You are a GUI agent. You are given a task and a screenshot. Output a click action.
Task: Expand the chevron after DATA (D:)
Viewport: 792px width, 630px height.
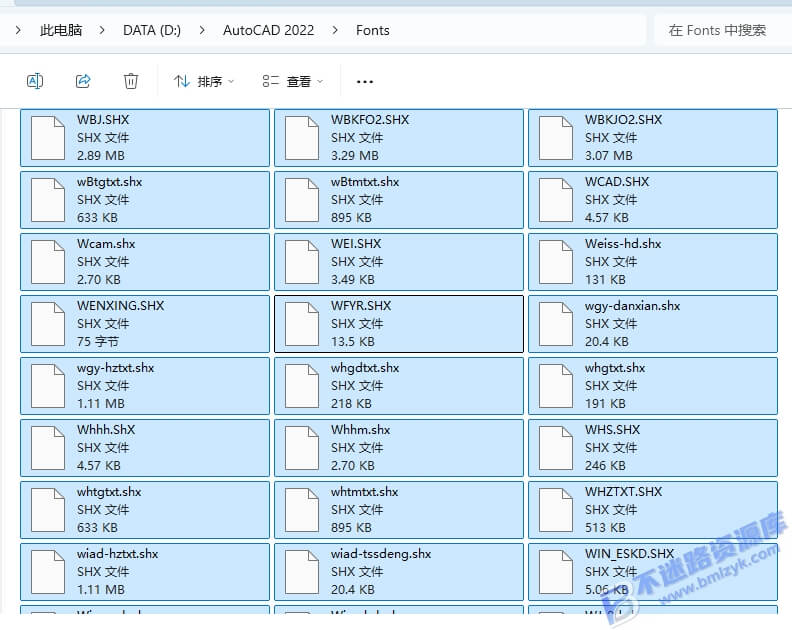pyautogui.click(x=202, y=30)
